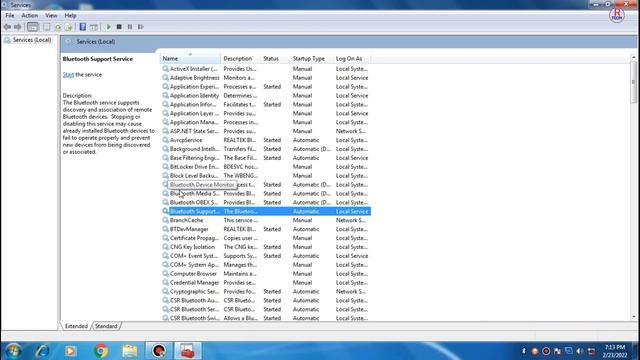Open the Help menu
The image size is (640, 360).
coord(70,16)
